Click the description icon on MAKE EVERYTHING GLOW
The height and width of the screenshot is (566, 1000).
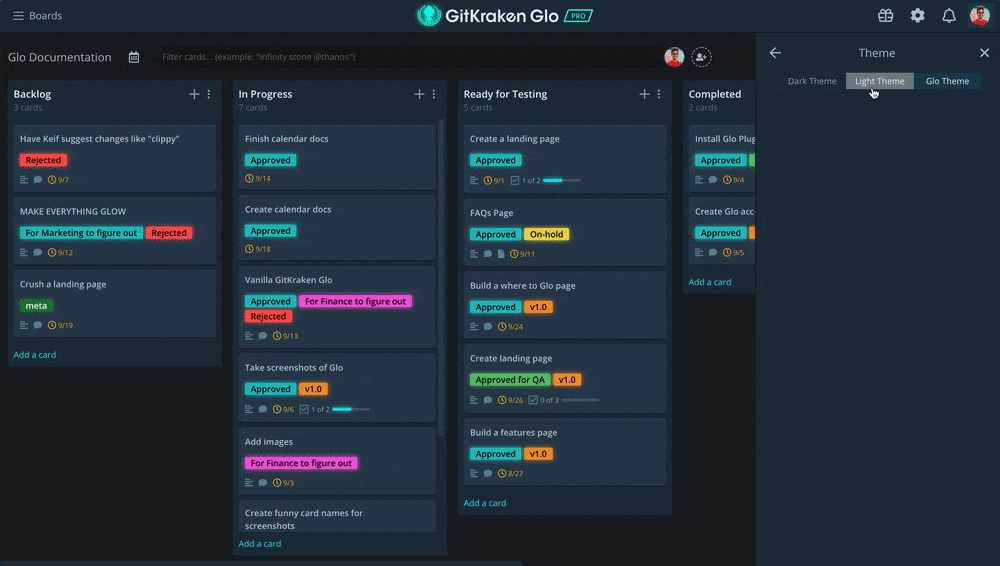(24, 253)
